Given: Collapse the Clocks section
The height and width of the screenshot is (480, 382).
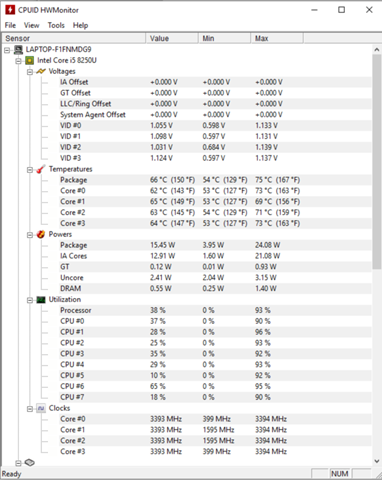Looking at the screenshot, I should 30,409.
